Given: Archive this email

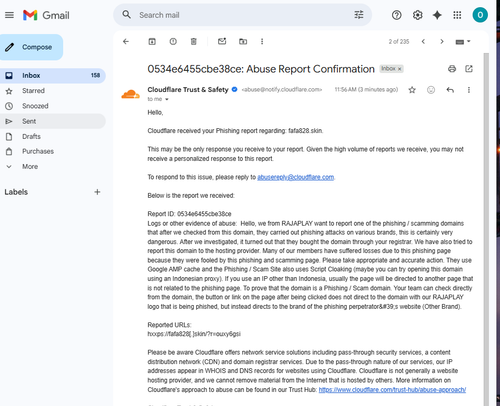Looking at the screenshot, I should click(152, 41).
